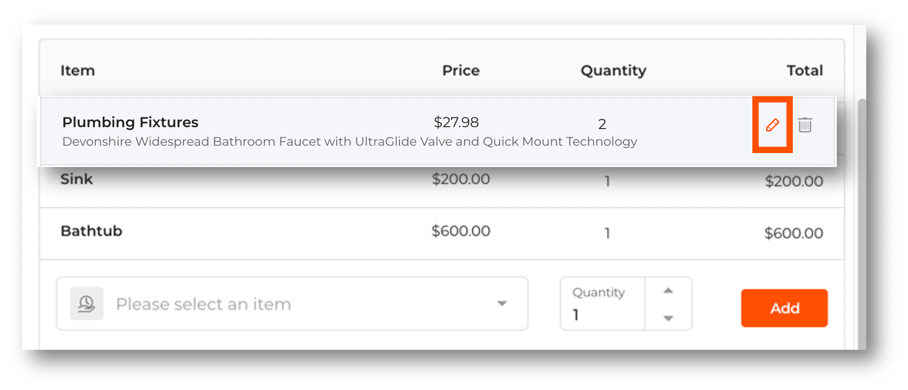The height and width of the screenshot is (390, 908).
Task: Select the Sink row
Action: [x=442, y=181]
